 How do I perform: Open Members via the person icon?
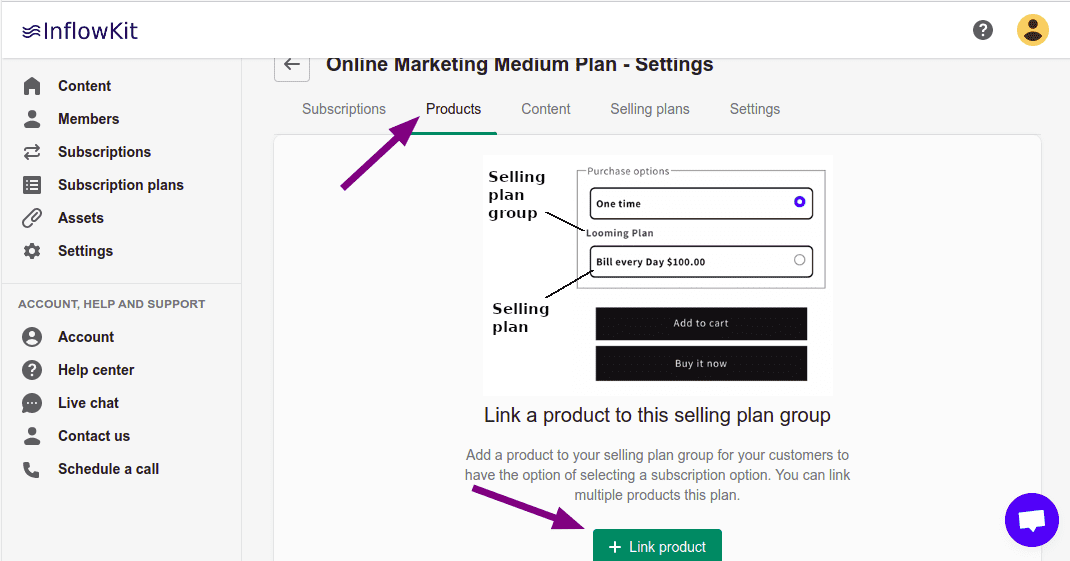(x=32, y=119)
